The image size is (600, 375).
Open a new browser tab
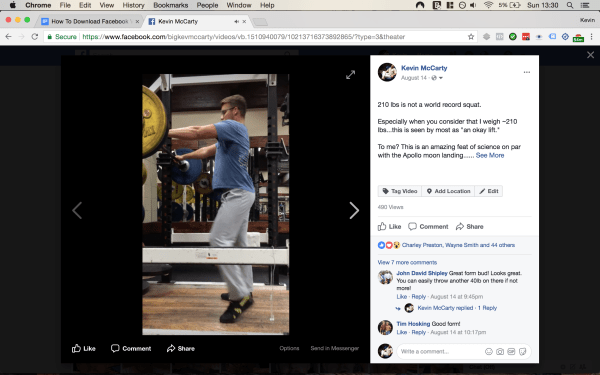[260, 22]
